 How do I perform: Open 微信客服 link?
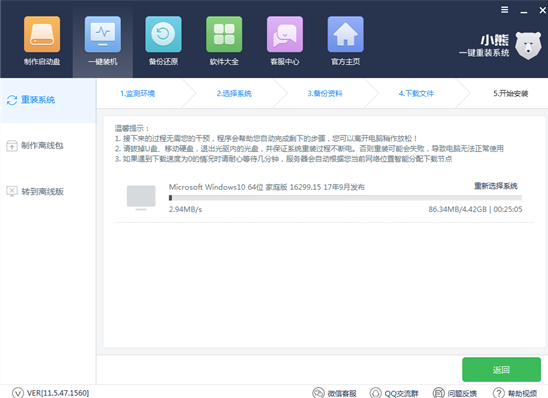click(342, 393)
